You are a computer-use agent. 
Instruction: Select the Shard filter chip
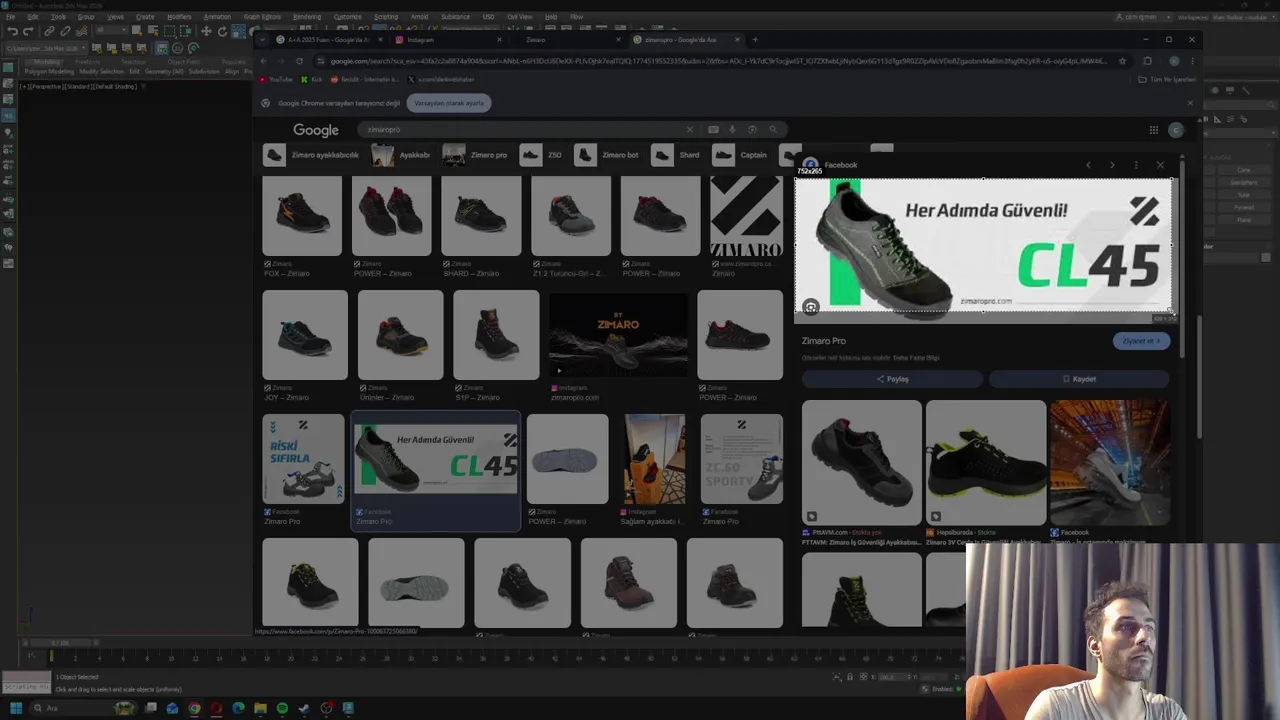tap(677, 155)
